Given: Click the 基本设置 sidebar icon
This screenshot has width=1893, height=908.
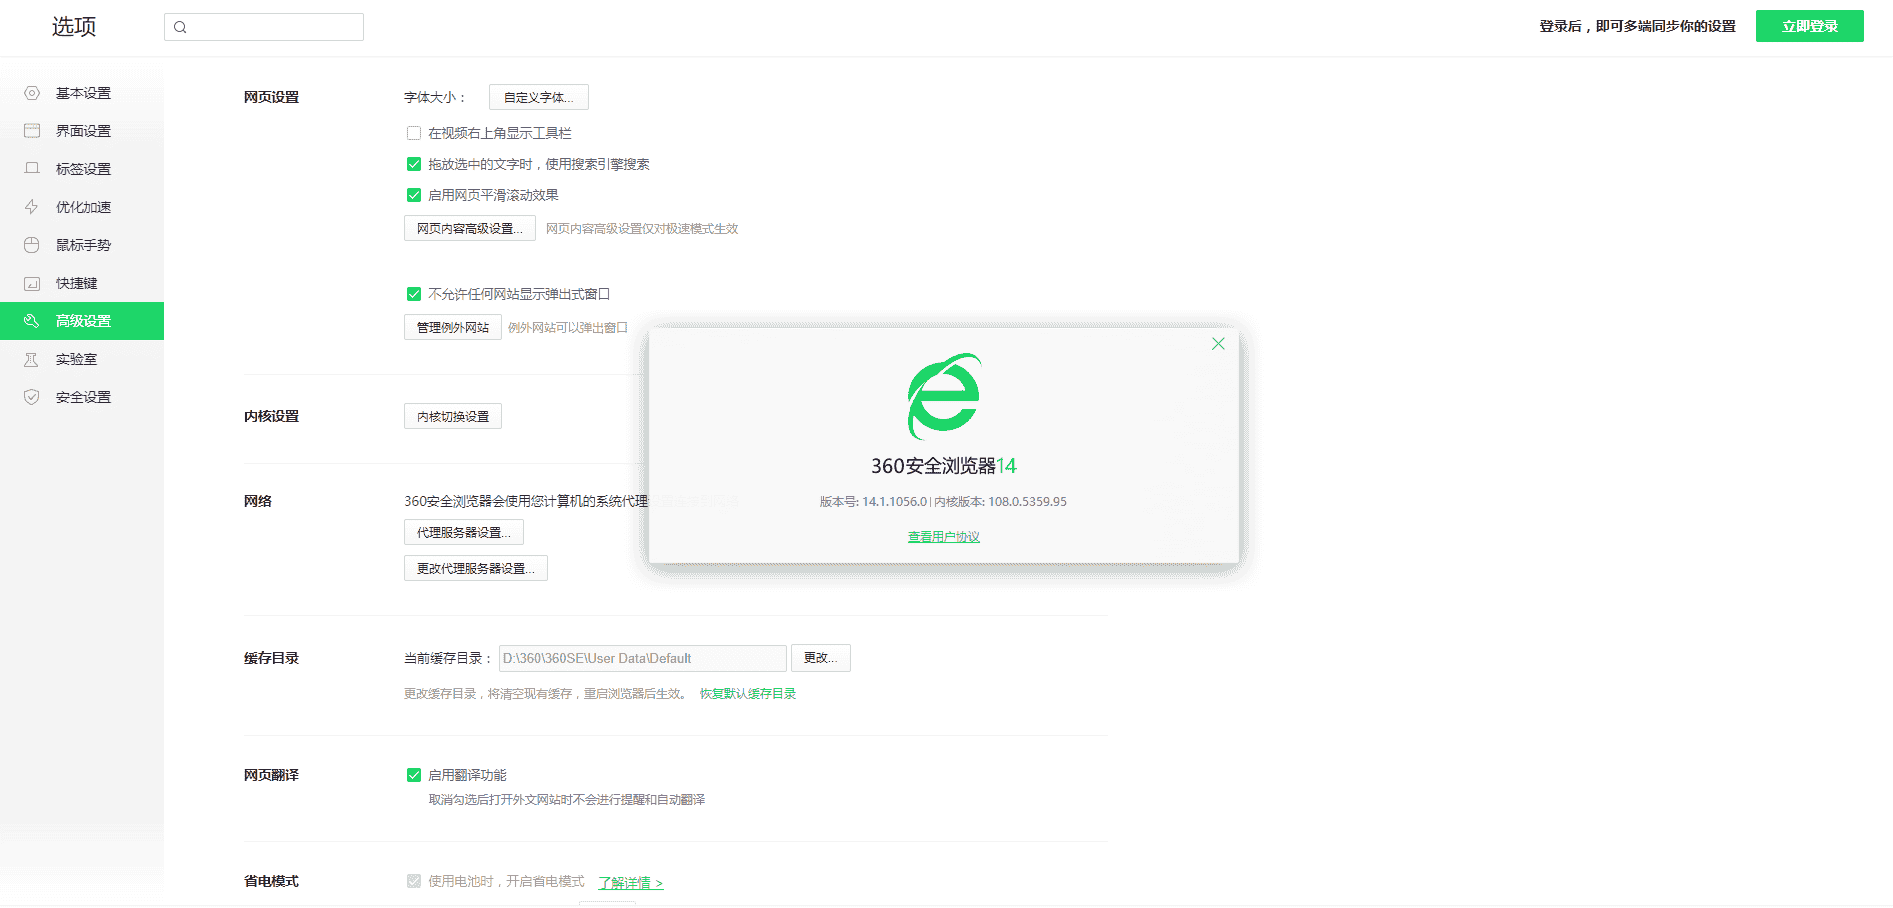Looking at the screenshot, I should point(32,93).
